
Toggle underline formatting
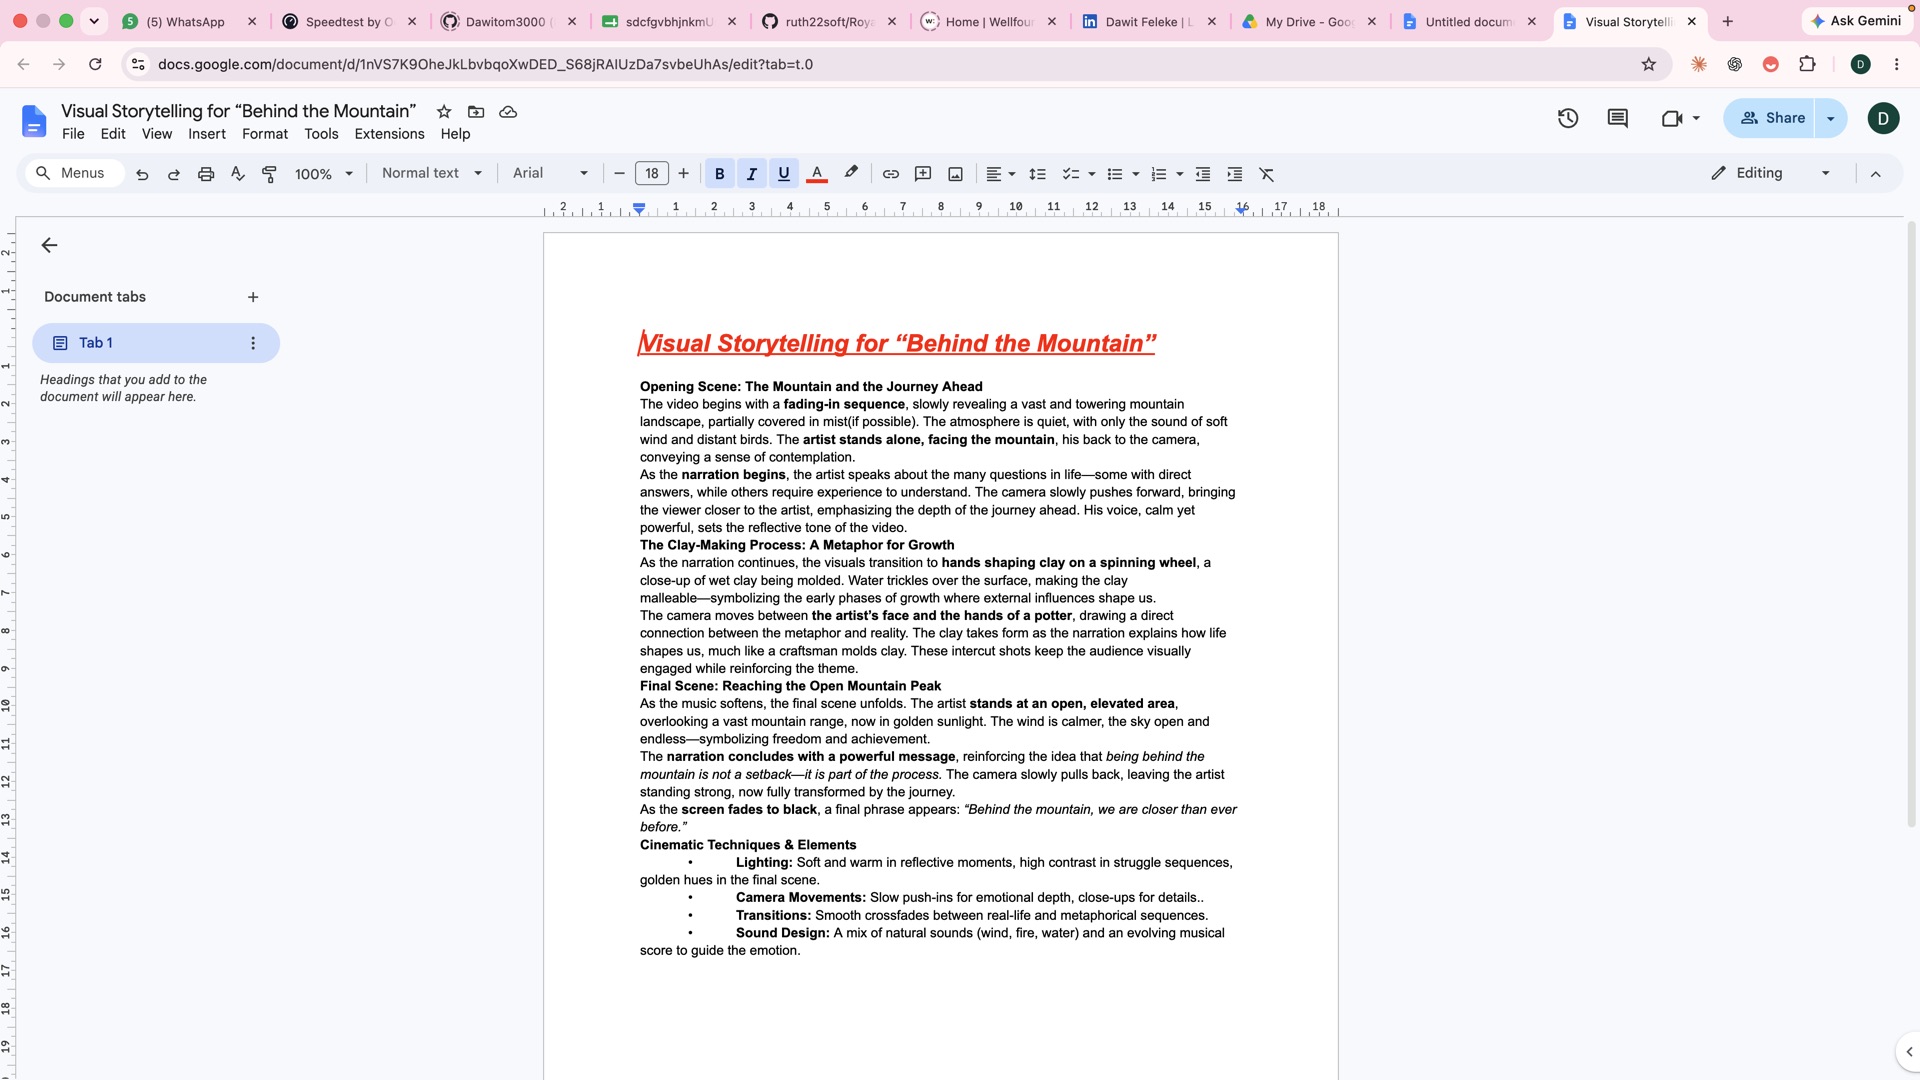784,174
